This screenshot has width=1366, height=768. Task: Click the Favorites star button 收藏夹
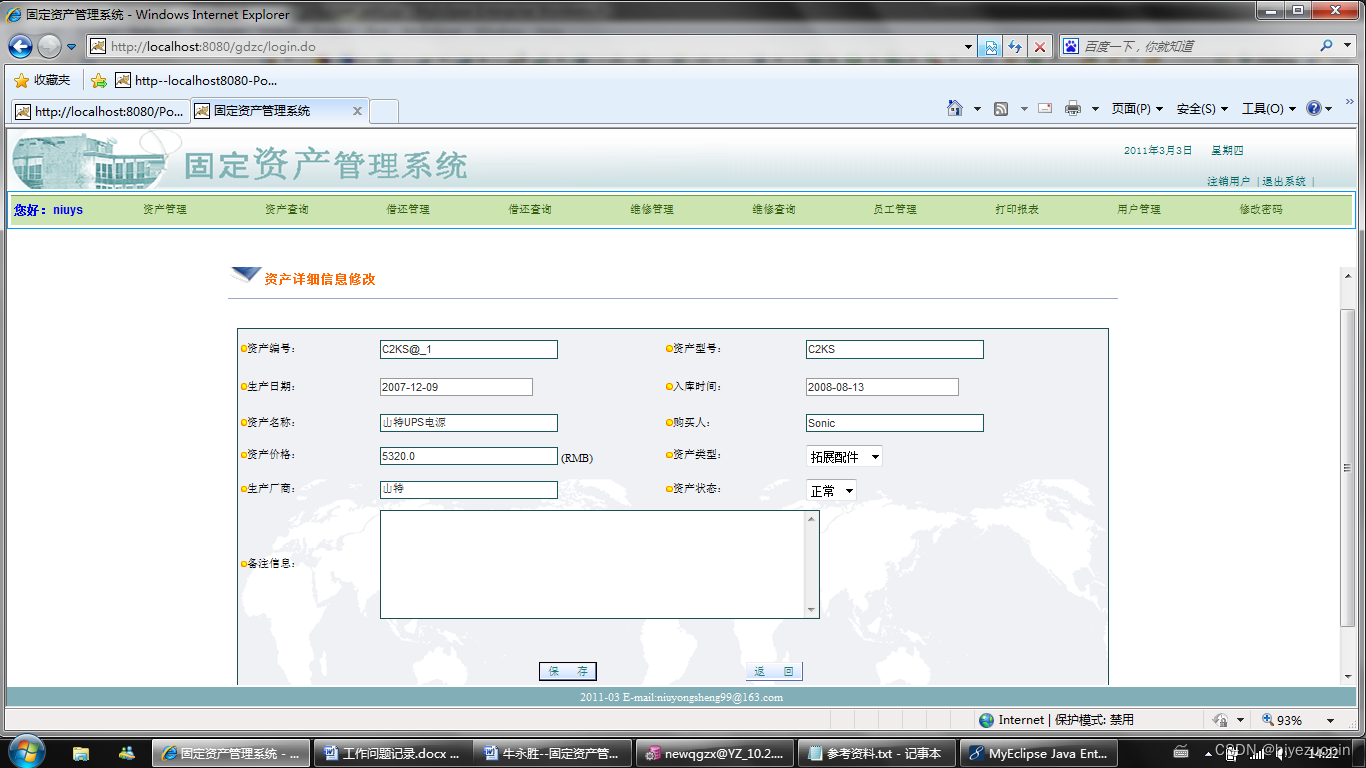[42, 80]
